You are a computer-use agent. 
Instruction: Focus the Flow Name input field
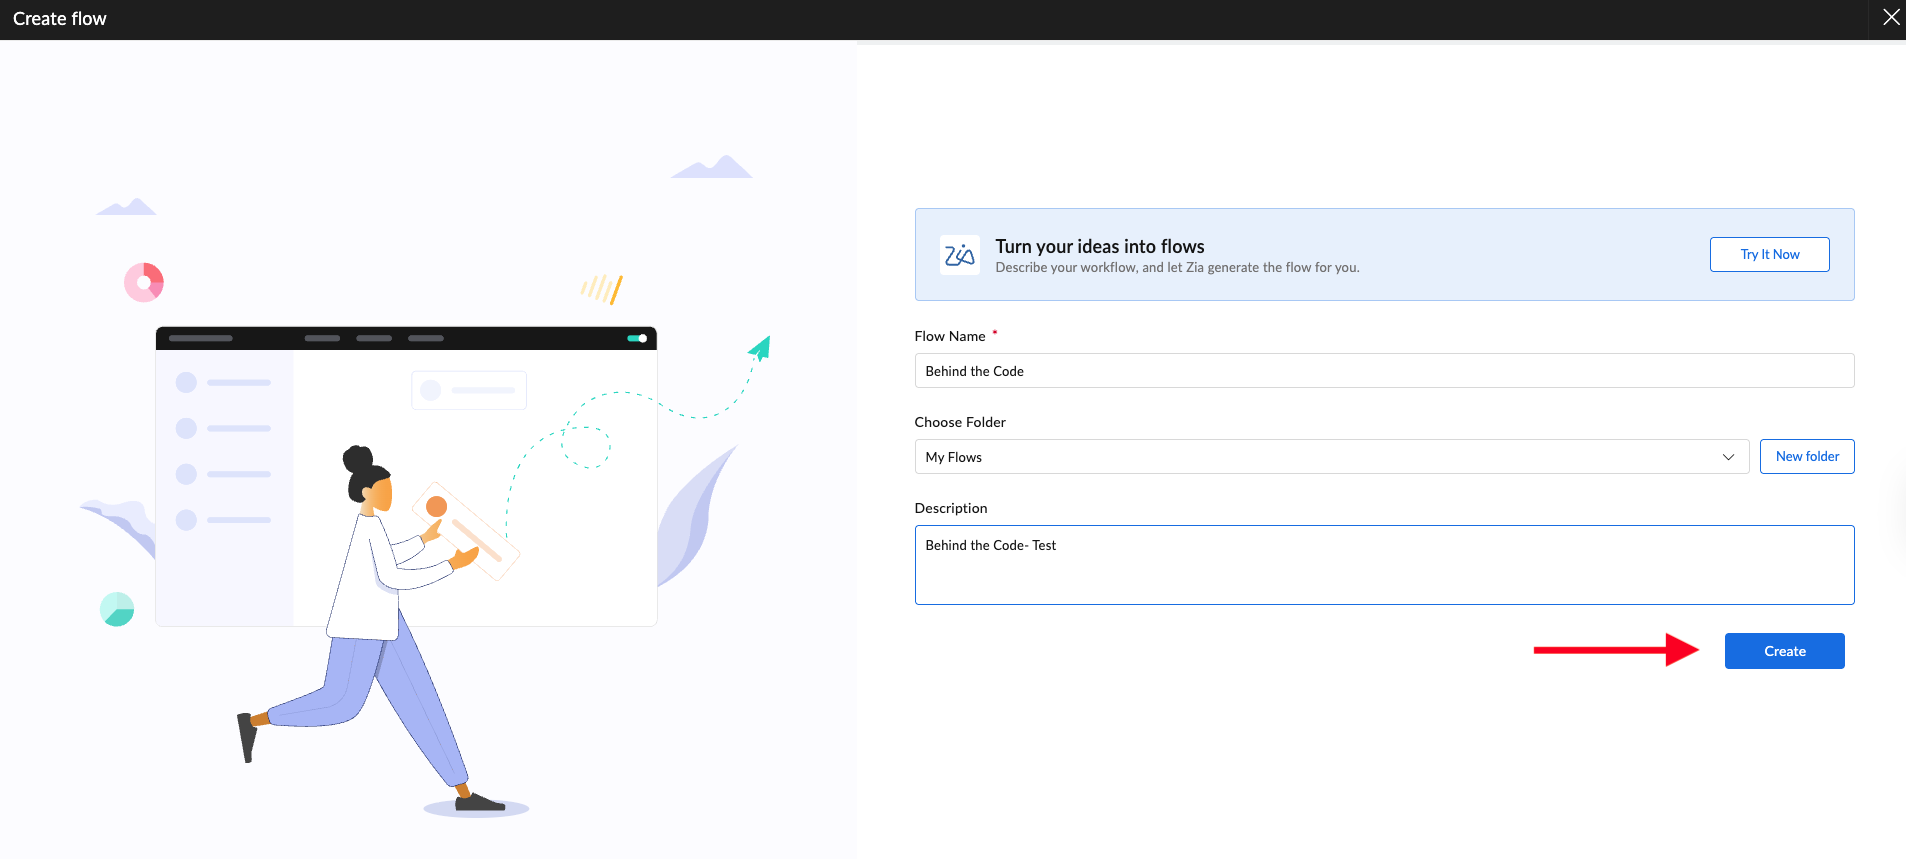pos(1383,371)
